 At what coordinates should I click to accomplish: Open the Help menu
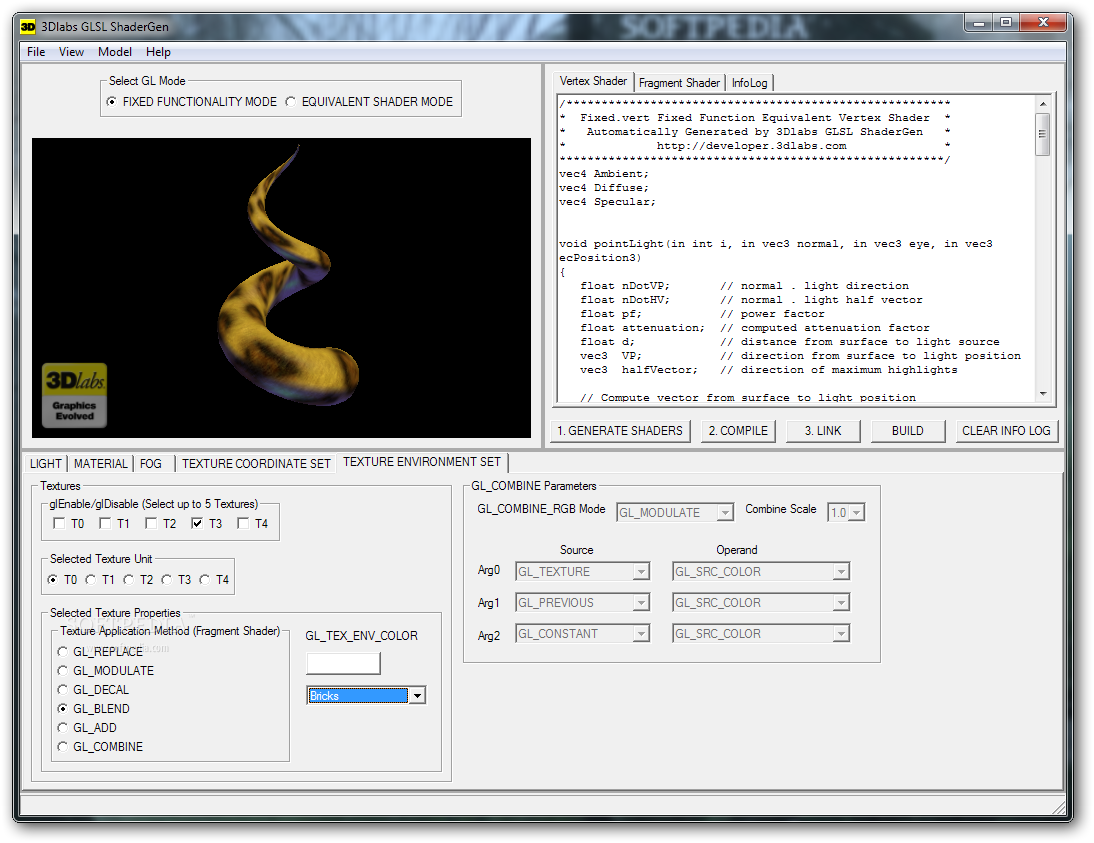[158, 52]
